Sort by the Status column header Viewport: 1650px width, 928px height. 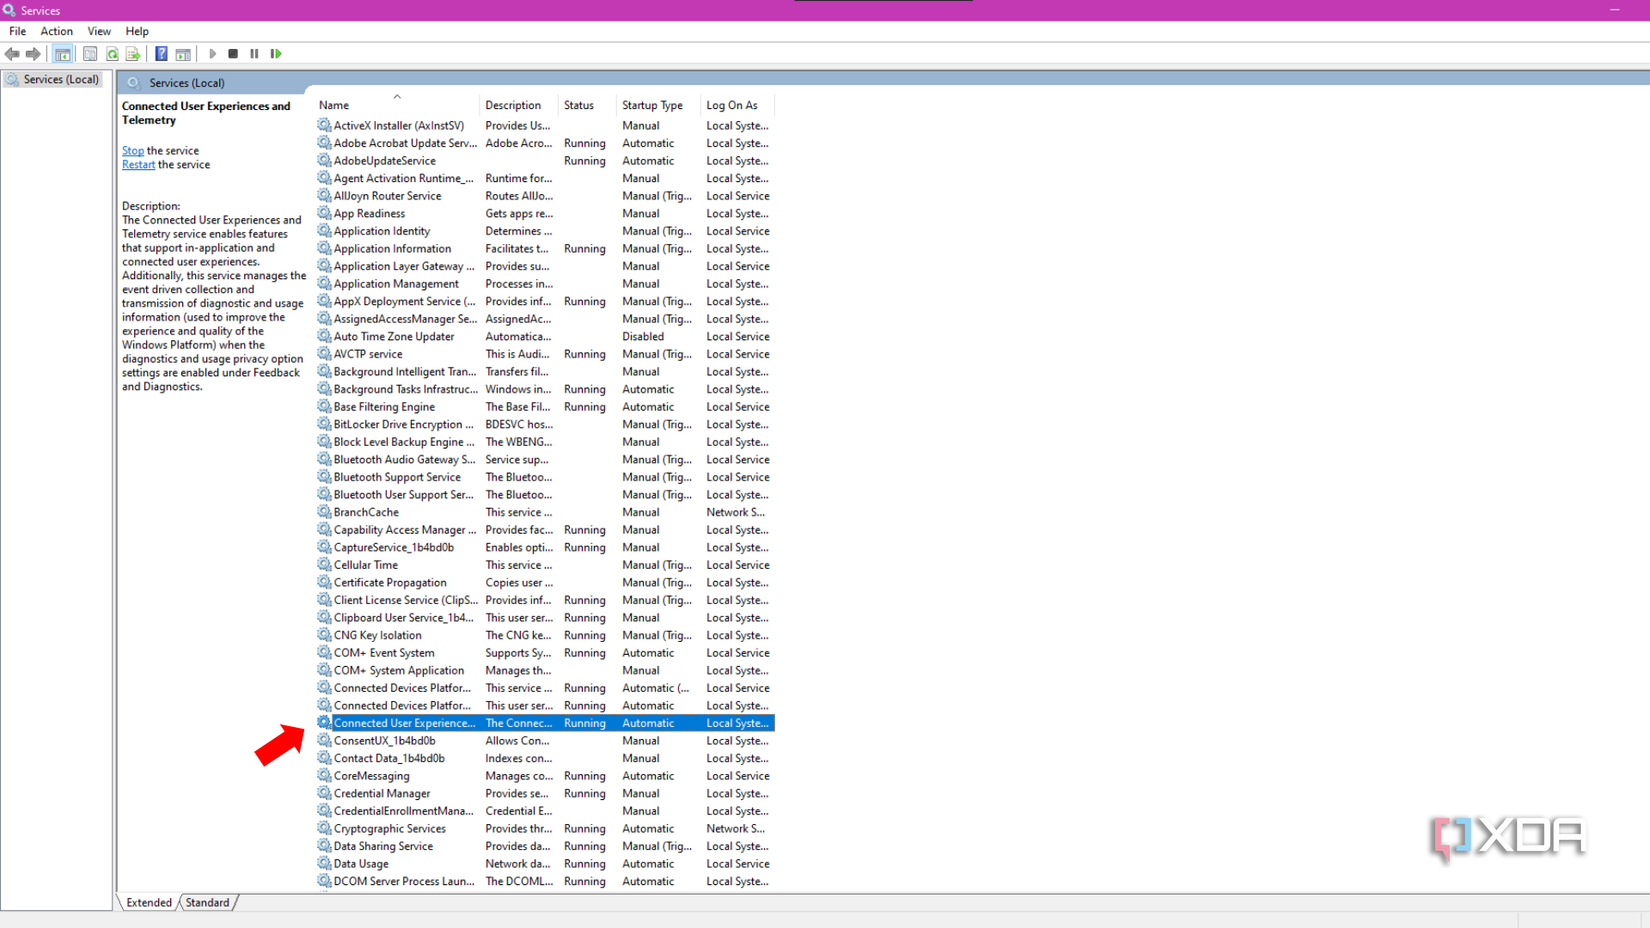pyautogui.click(x=578, y=105)
